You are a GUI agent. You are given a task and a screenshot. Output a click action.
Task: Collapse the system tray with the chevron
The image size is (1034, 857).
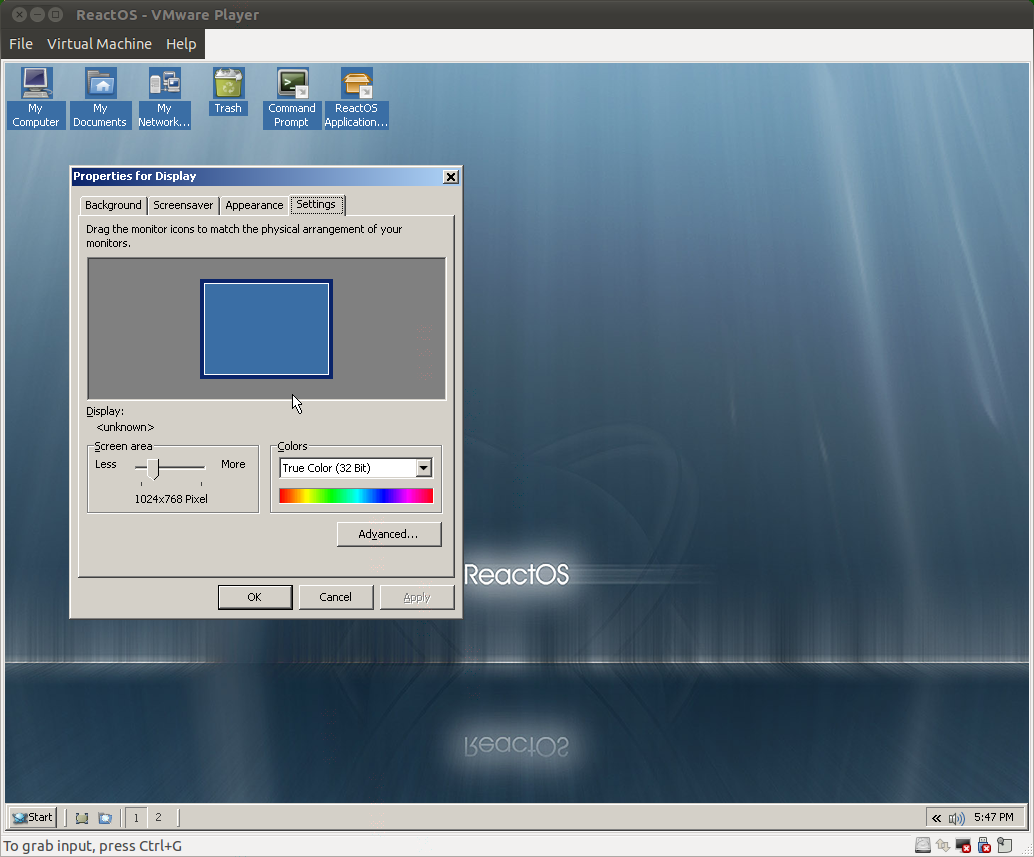tap(936, 817)
